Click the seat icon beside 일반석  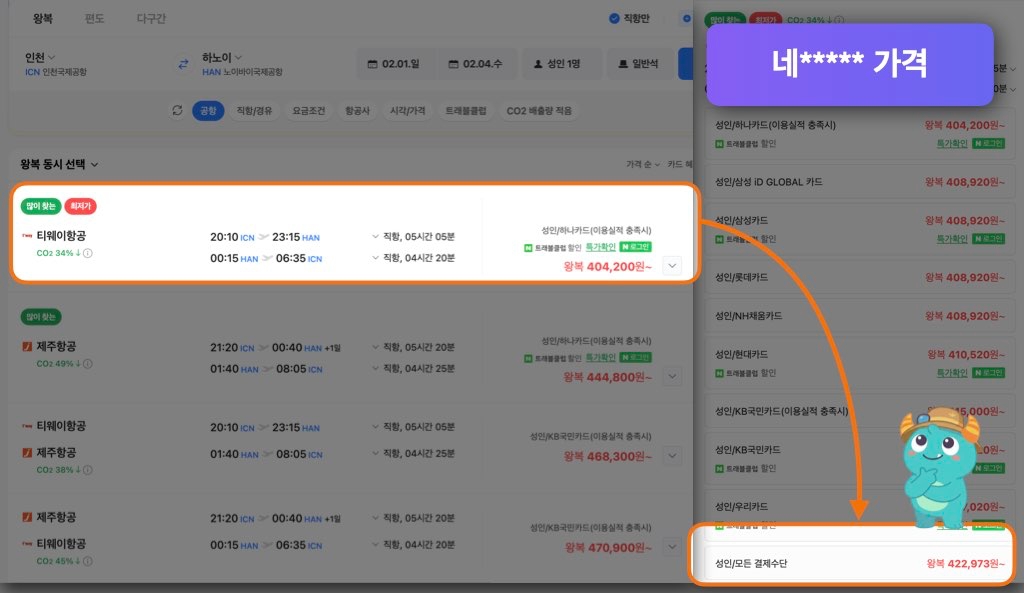click(x=620, y=63)
